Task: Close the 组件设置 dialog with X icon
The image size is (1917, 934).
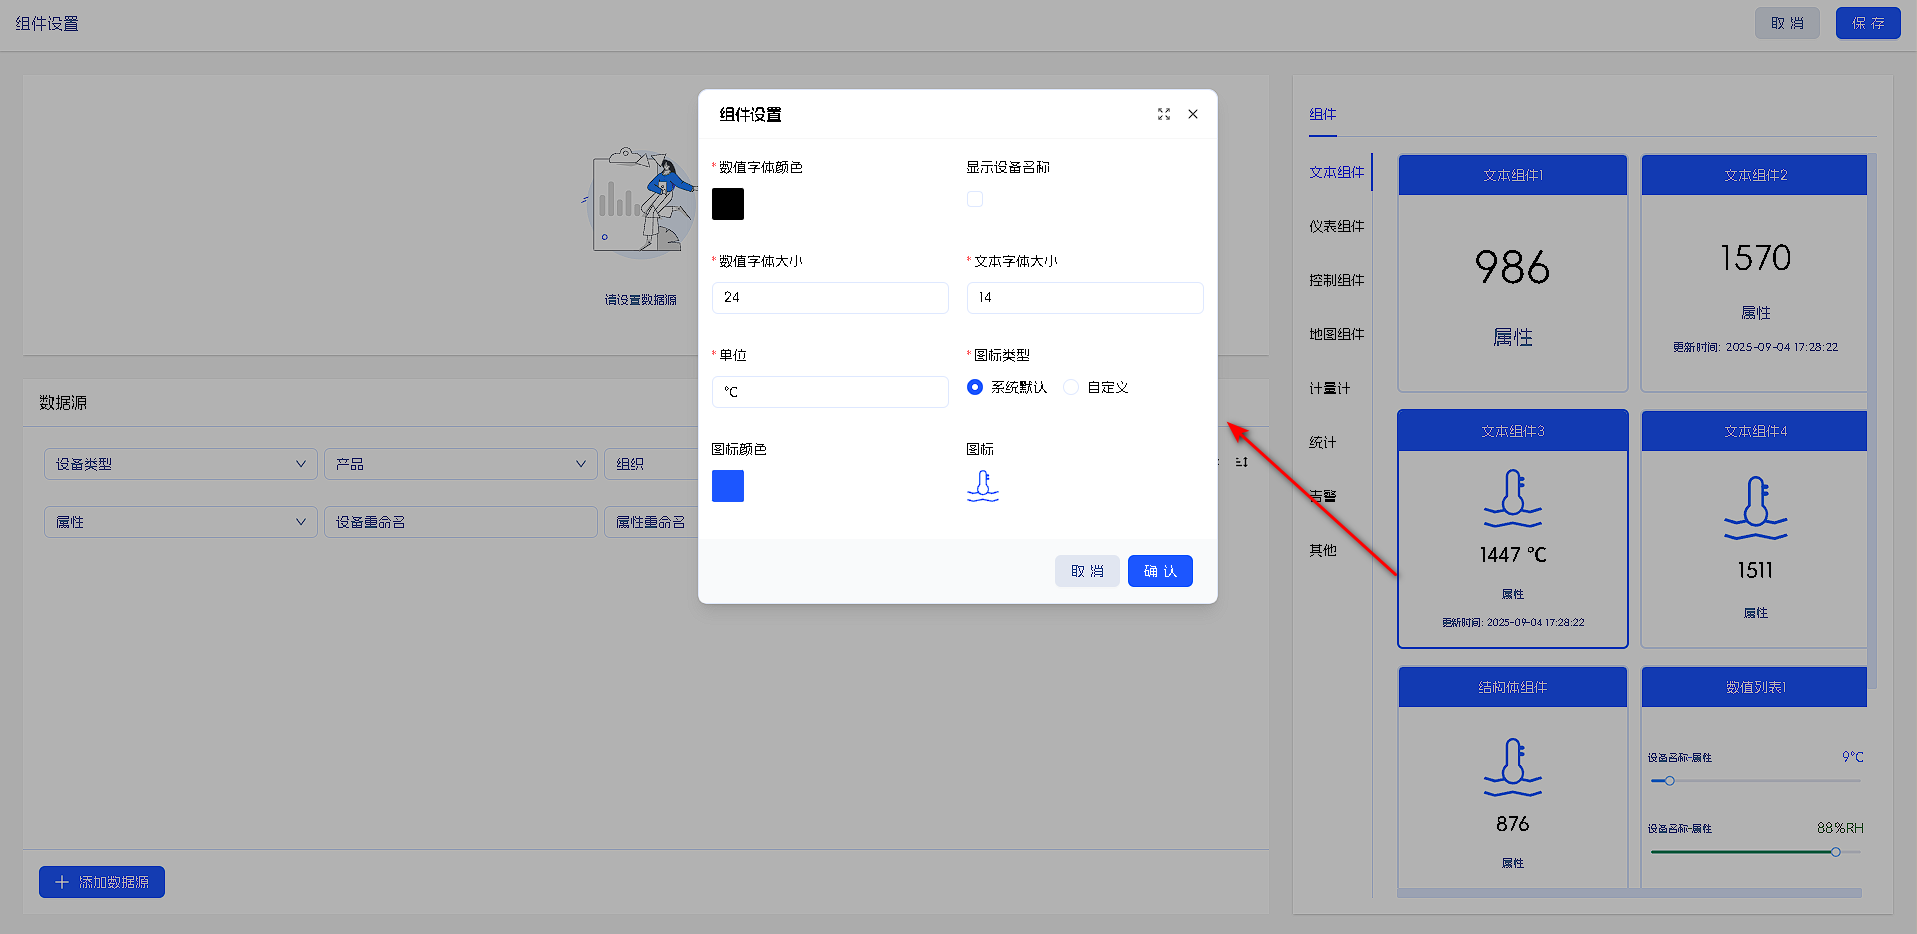Action: (1192, 114)
